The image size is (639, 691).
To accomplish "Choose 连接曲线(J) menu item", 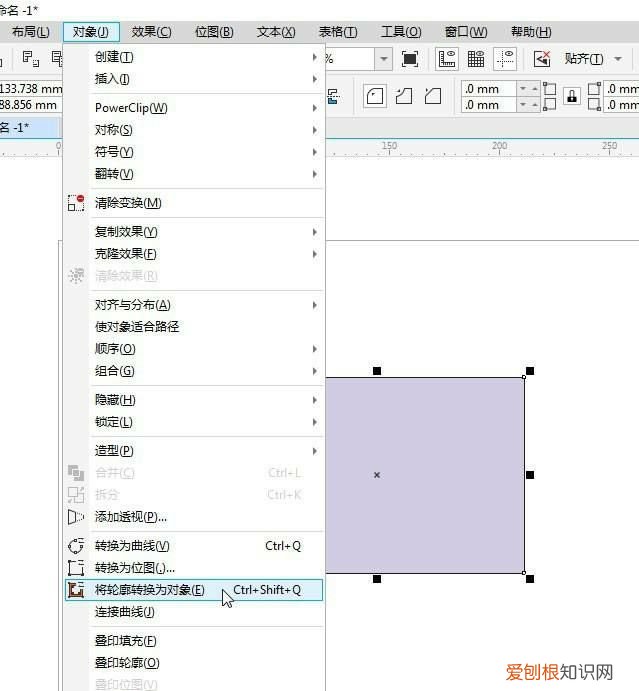I will click(x=194, y=612).
